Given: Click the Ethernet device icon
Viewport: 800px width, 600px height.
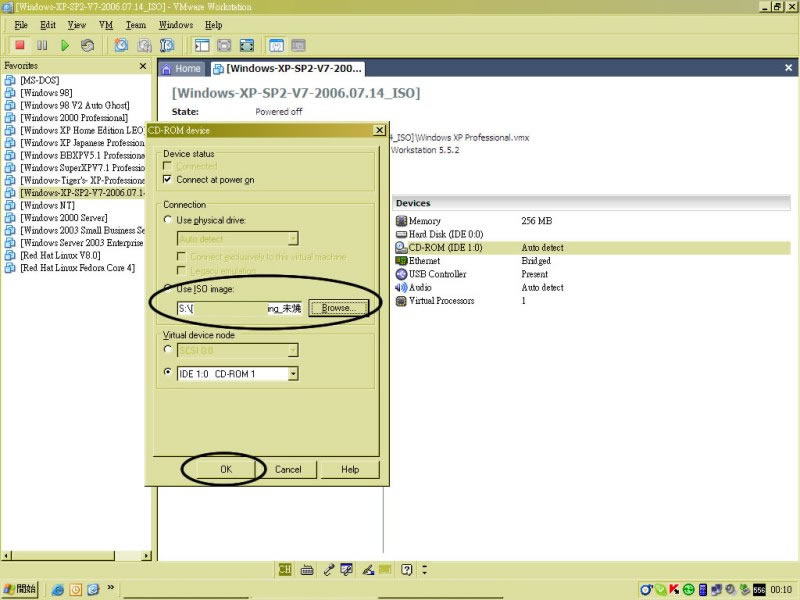Looking at the screenshot, I should pos(402,261).
